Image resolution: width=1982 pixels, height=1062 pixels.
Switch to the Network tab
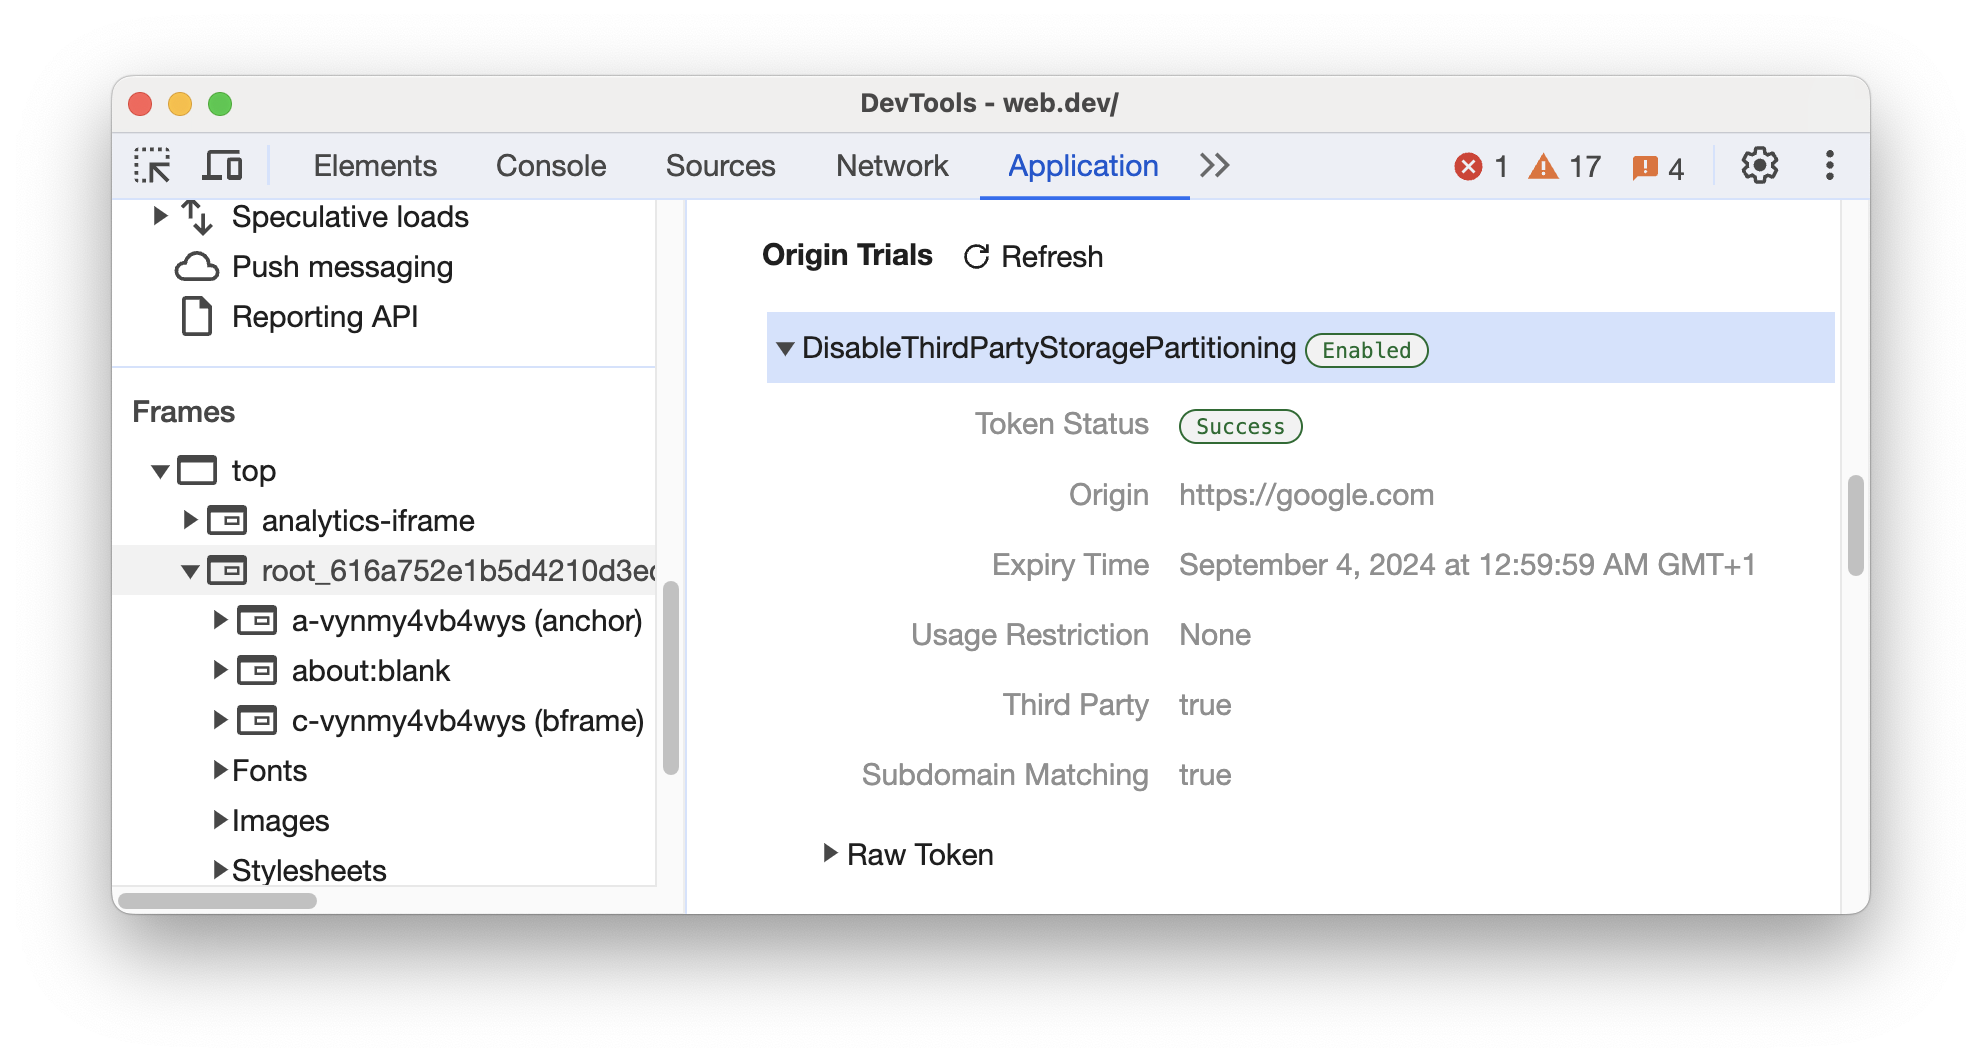click(891, 165)
